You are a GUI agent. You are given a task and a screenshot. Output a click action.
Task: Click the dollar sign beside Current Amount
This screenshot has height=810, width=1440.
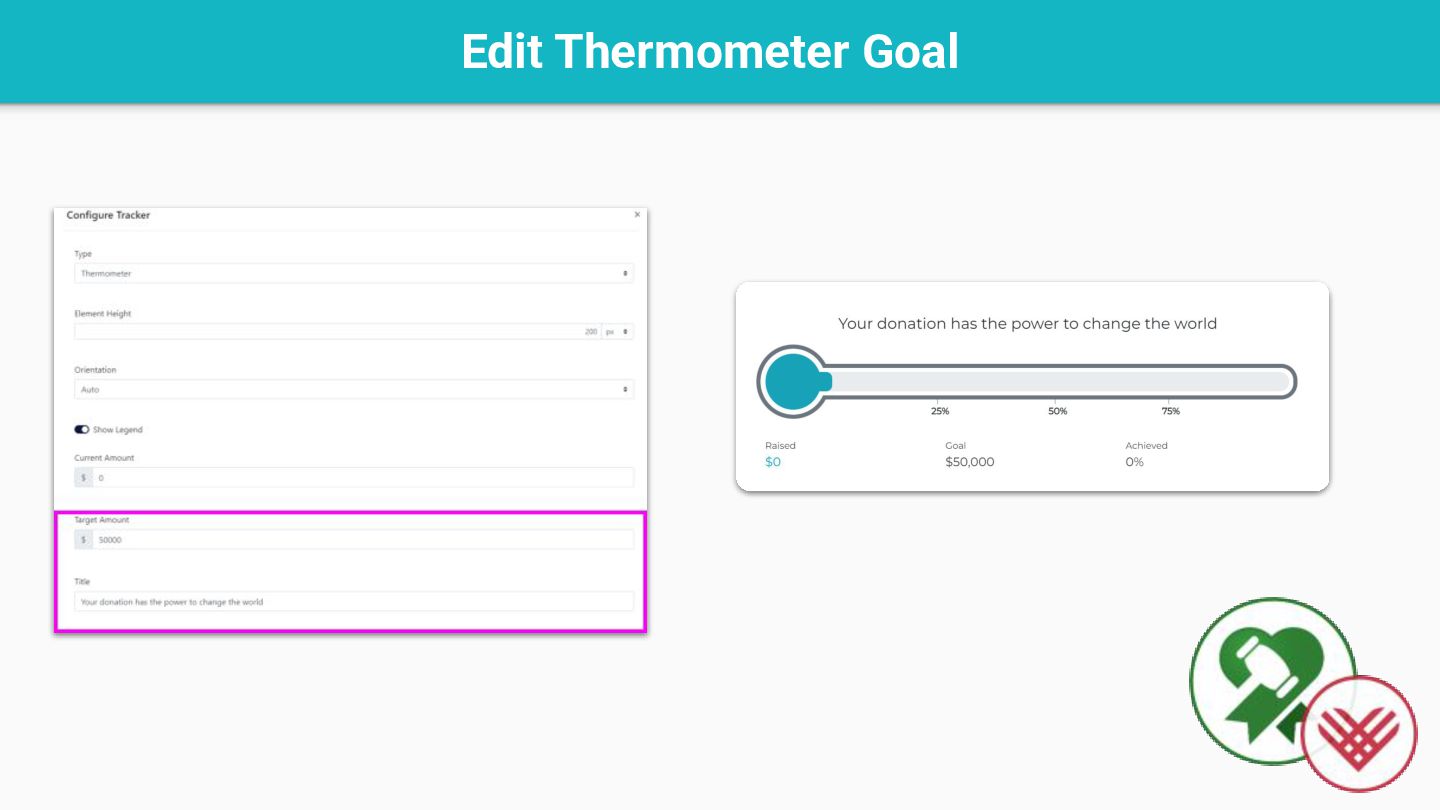84,478
